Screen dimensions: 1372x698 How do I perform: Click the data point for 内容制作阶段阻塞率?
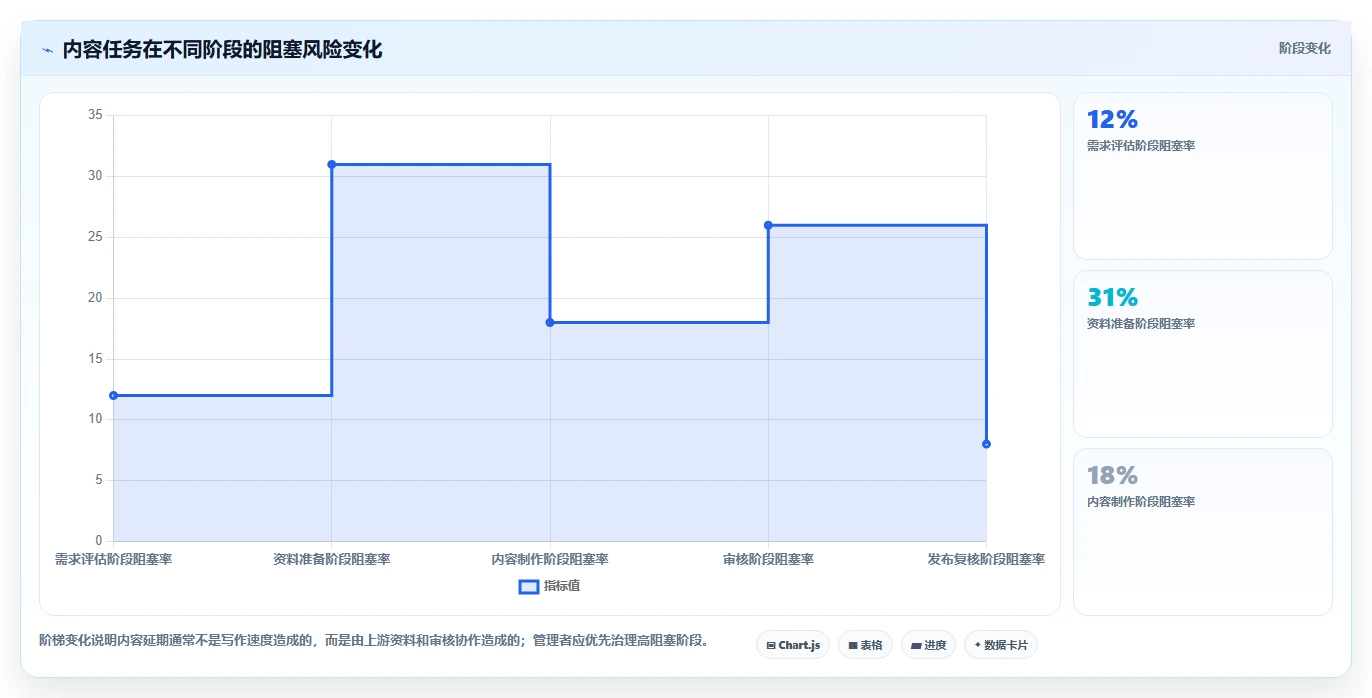tap(550, 322)
